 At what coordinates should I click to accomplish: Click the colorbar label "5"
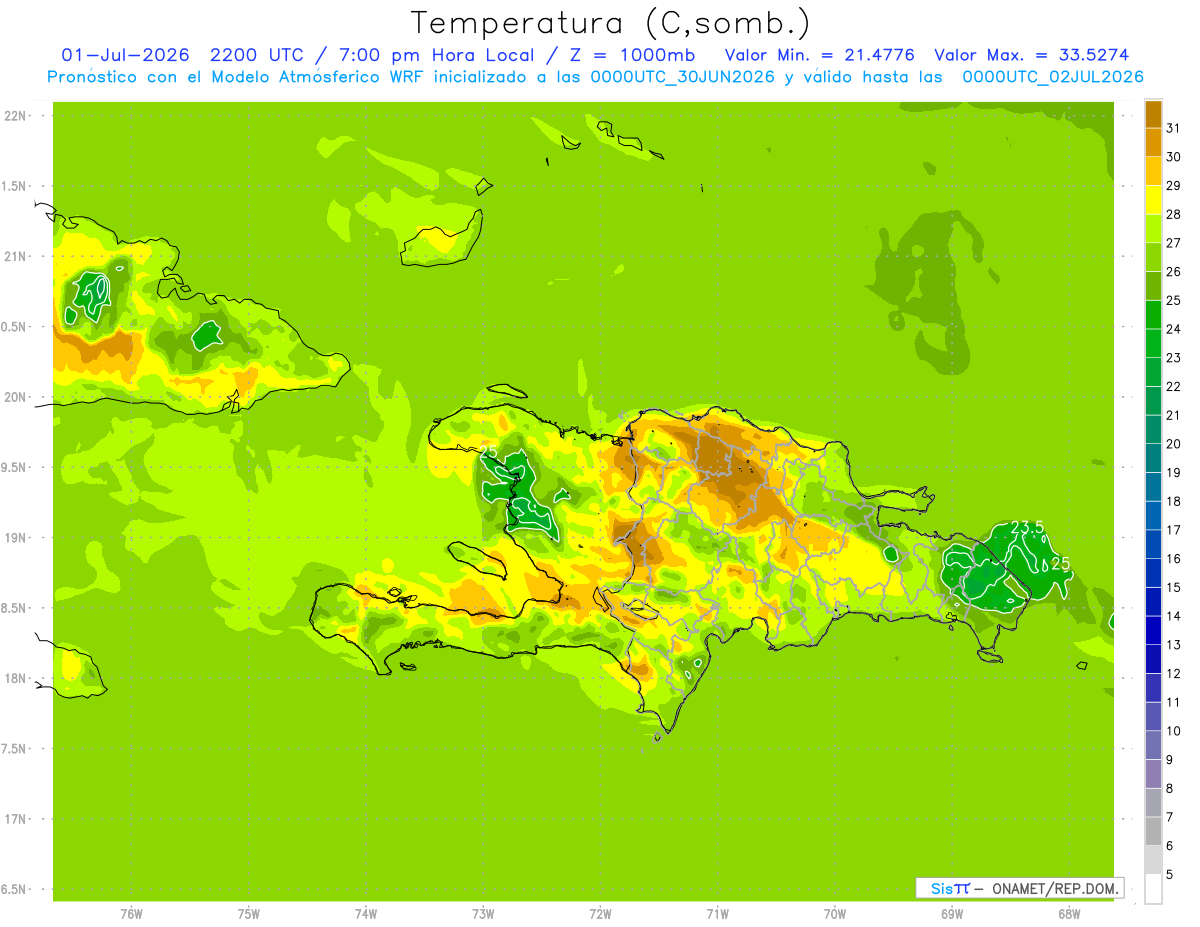(x=1170, y=874)
